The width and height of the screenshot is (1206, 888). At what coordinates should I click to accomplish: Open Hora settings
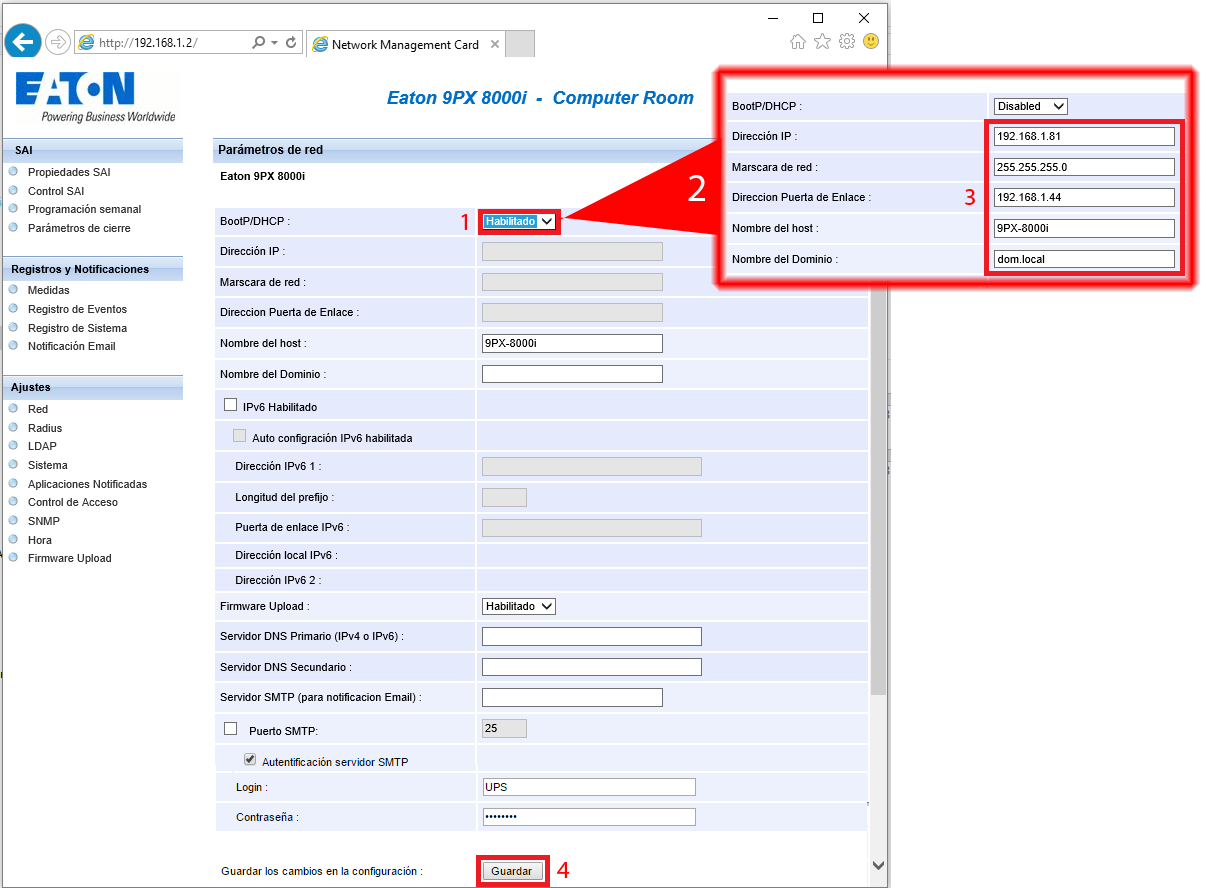pyautogui.click(x=40, y=540)
